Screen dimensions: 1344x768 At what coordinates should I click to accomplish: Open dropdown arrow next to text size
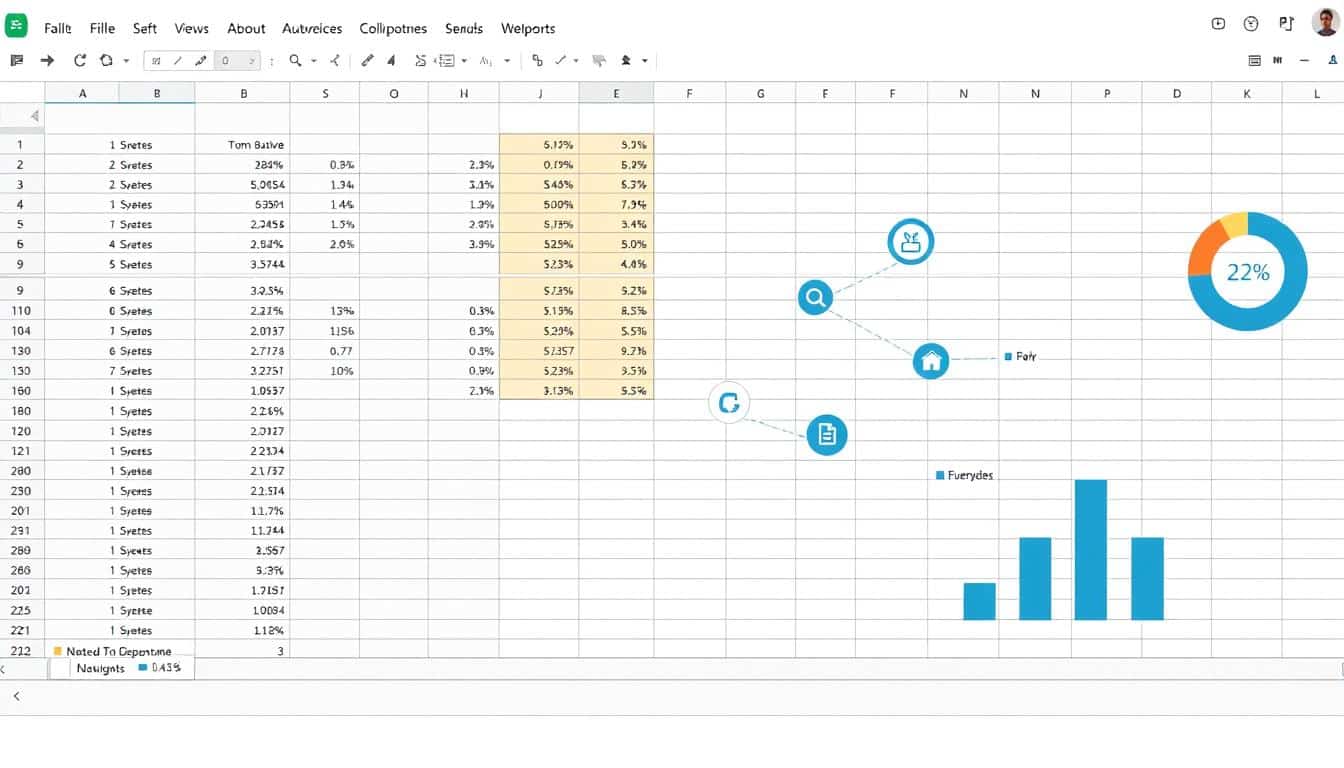pos(508,61)
